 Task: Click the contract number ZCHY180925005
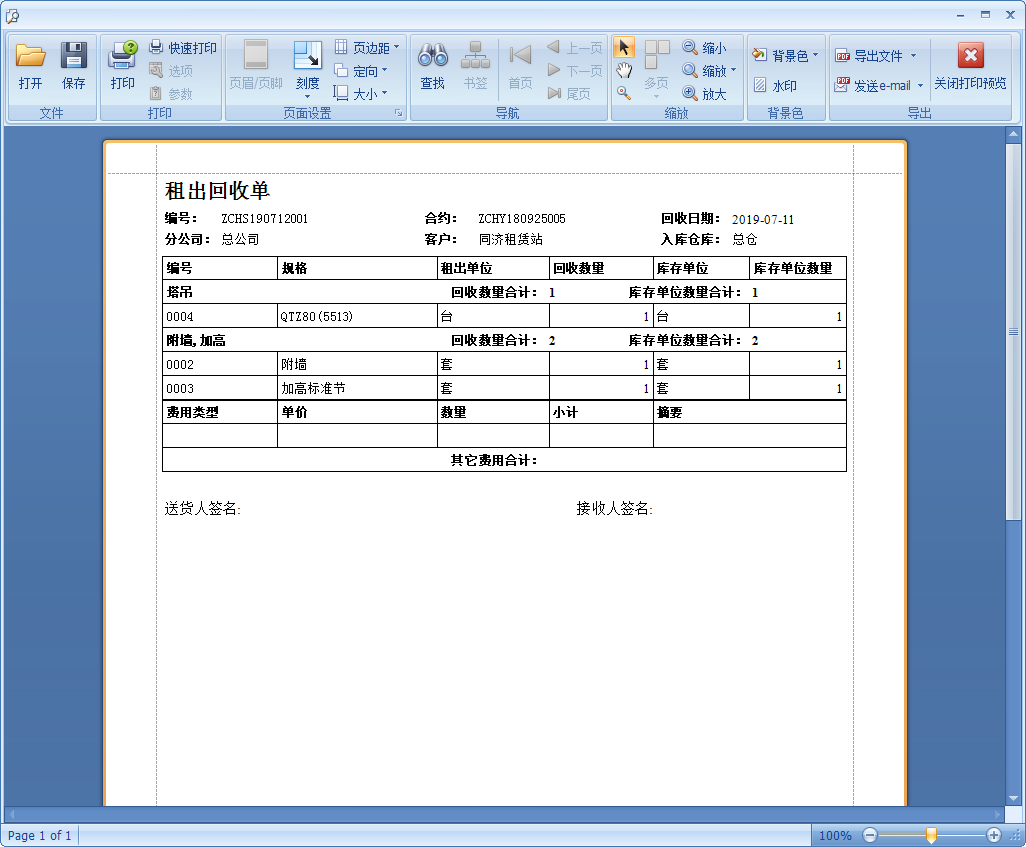[522, 219]
